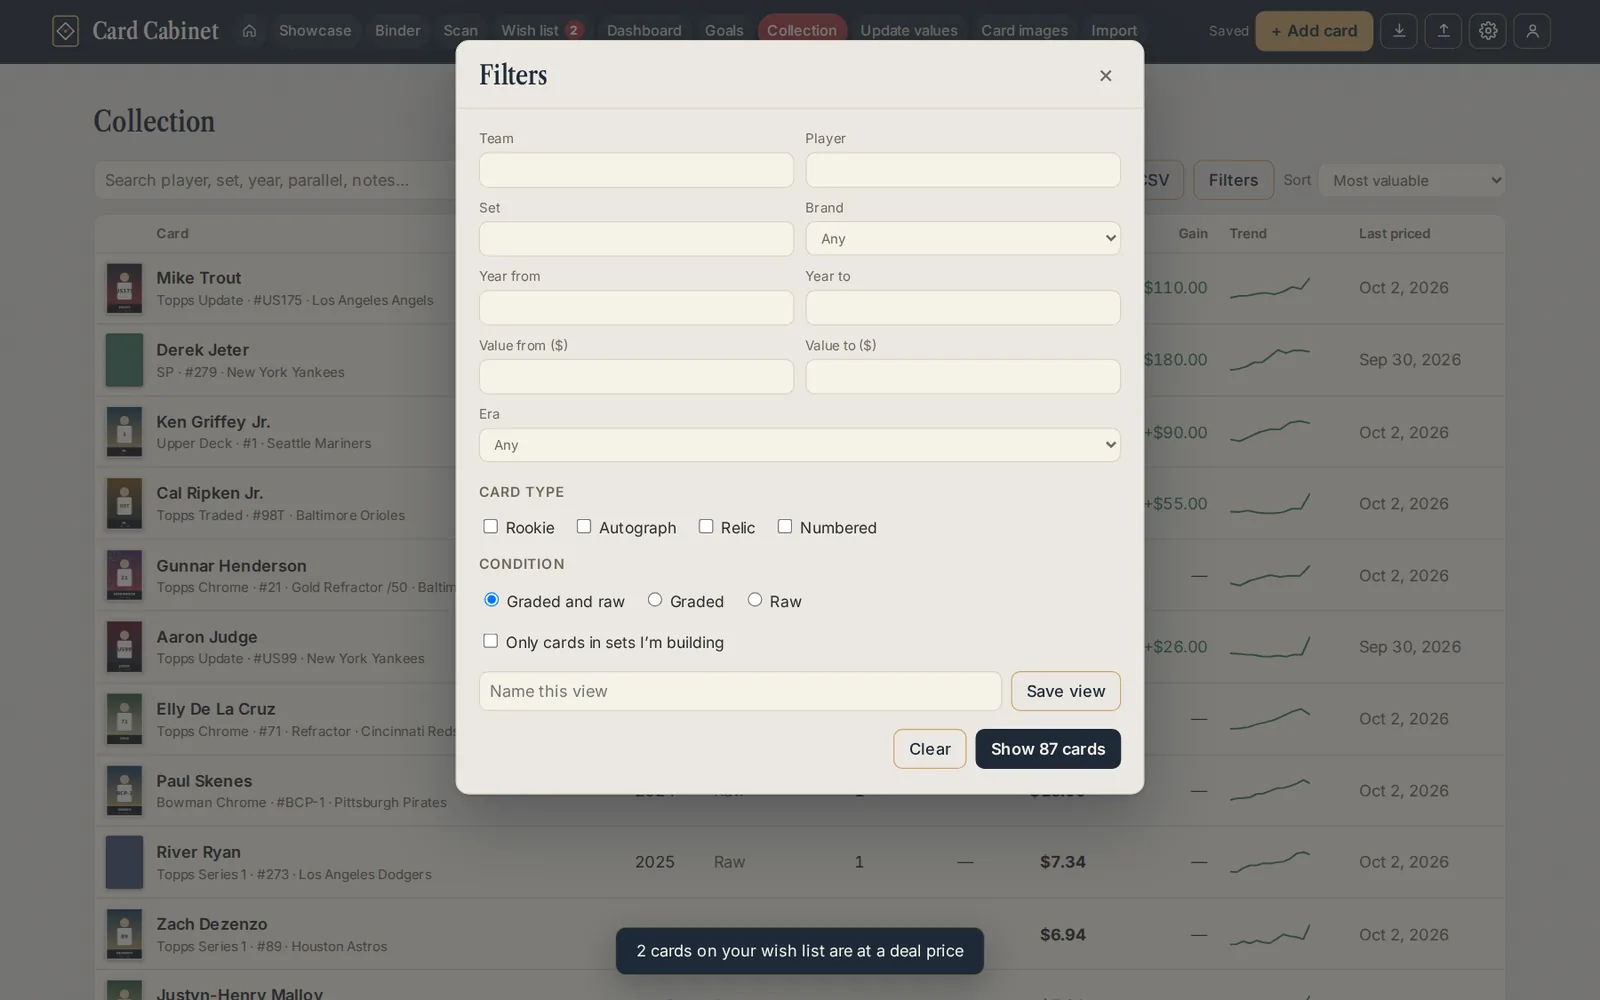
Task: Open River Ryan card thumbnail
Action: point(124,862)
